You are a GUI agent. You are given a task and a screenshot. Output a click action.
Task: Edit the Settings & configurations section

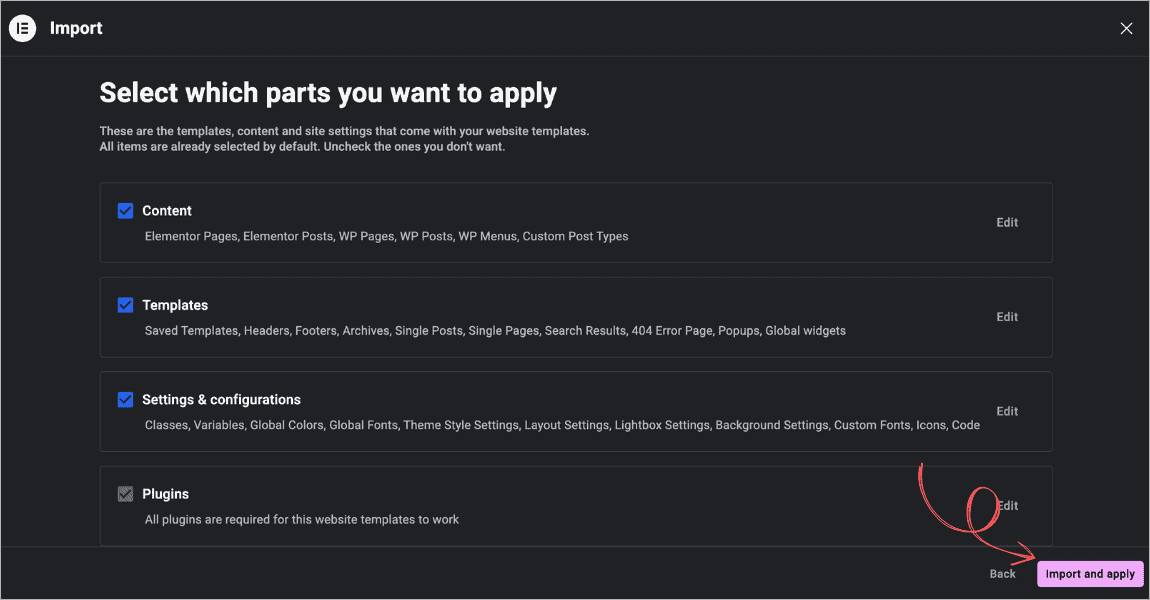(x=1007, y=411)
